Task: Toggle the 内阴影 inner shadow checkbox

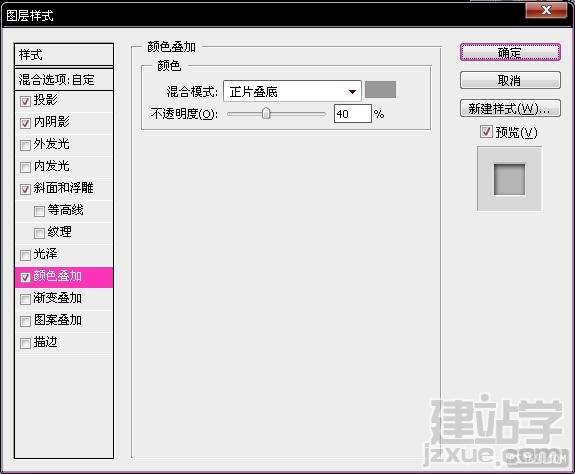Action: point(25,124)
